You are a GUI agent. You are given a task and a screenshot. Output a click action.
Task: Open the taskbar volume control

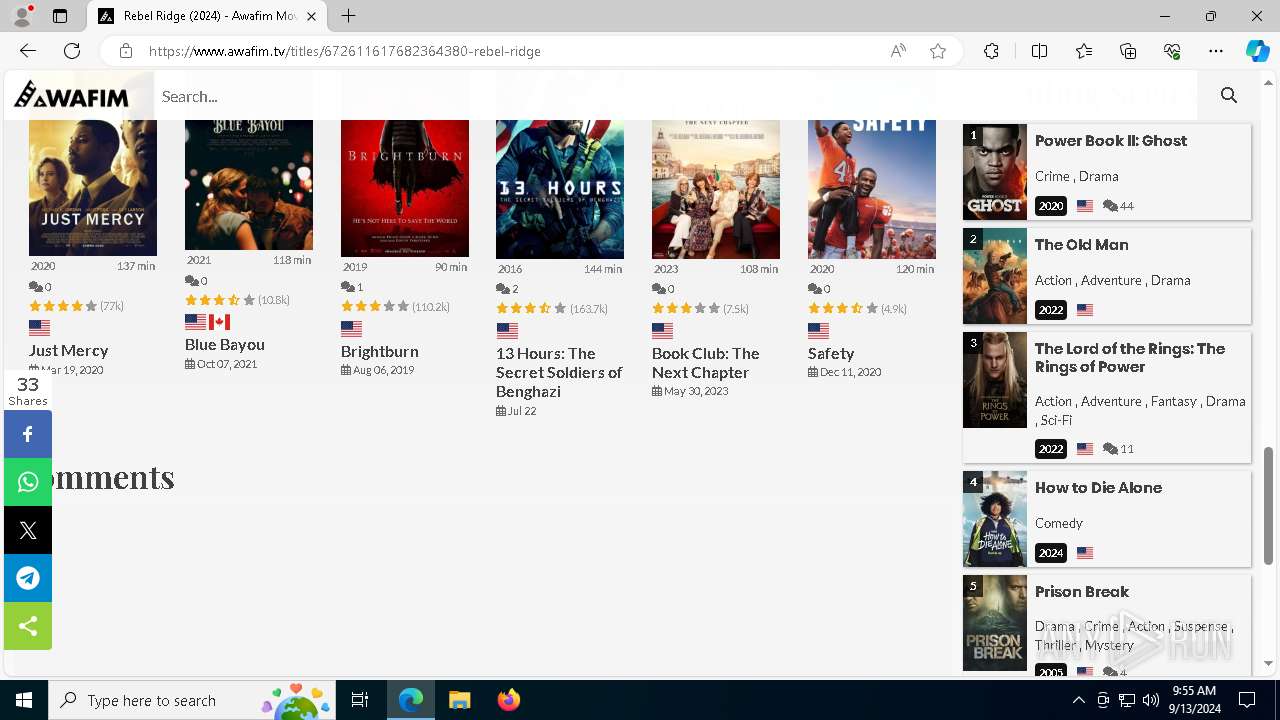[1150, 700]
